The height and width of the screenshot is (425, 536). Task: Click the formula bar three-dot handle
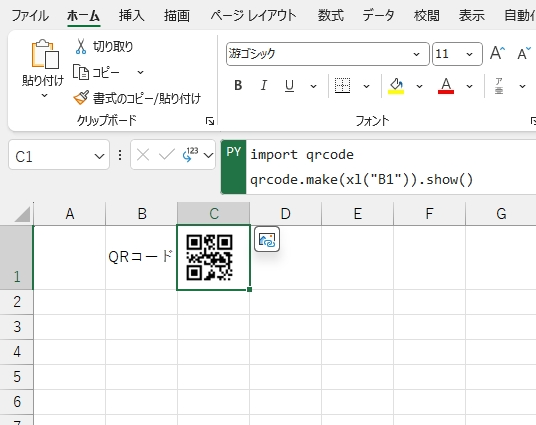click(120, 155)
